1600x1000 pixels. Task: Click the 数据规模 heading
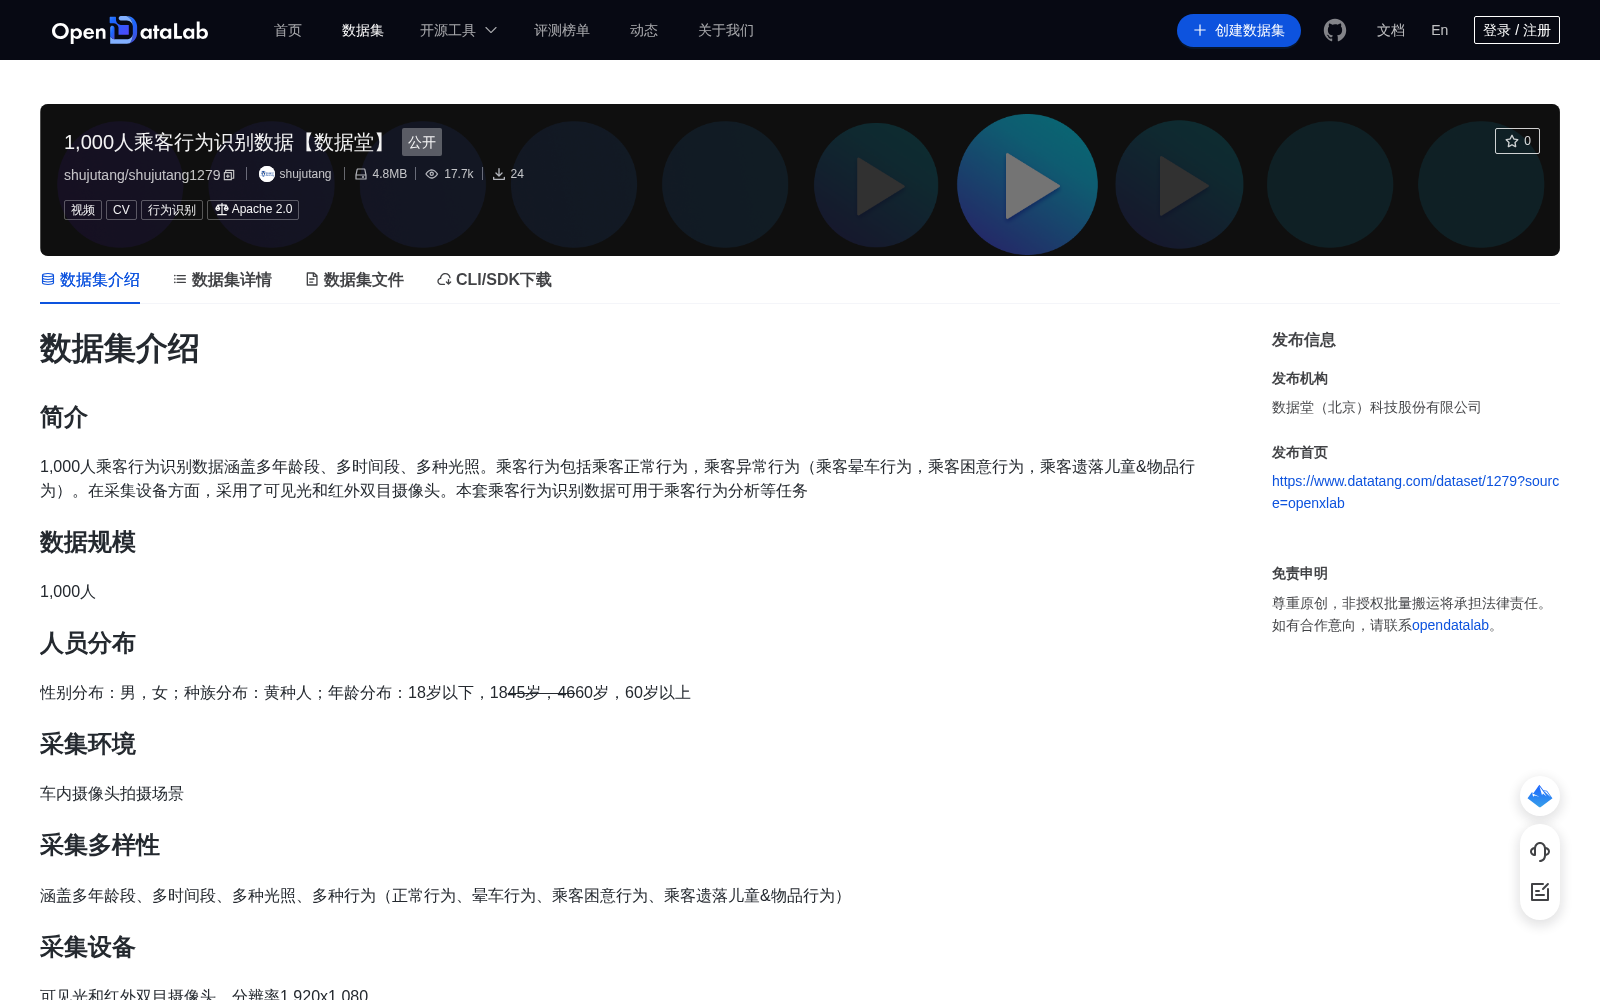click(x=88, y=542)
